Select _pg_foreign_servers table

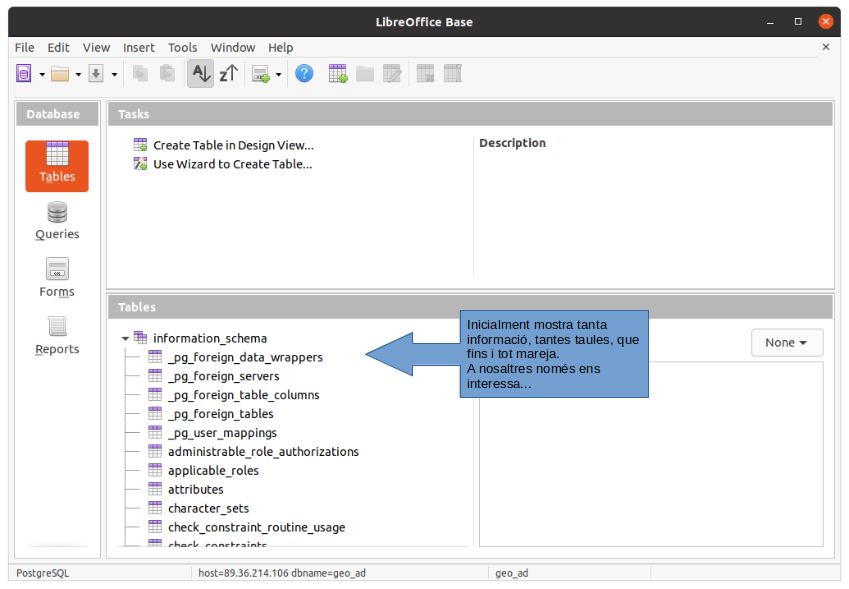tap(224, 376)
